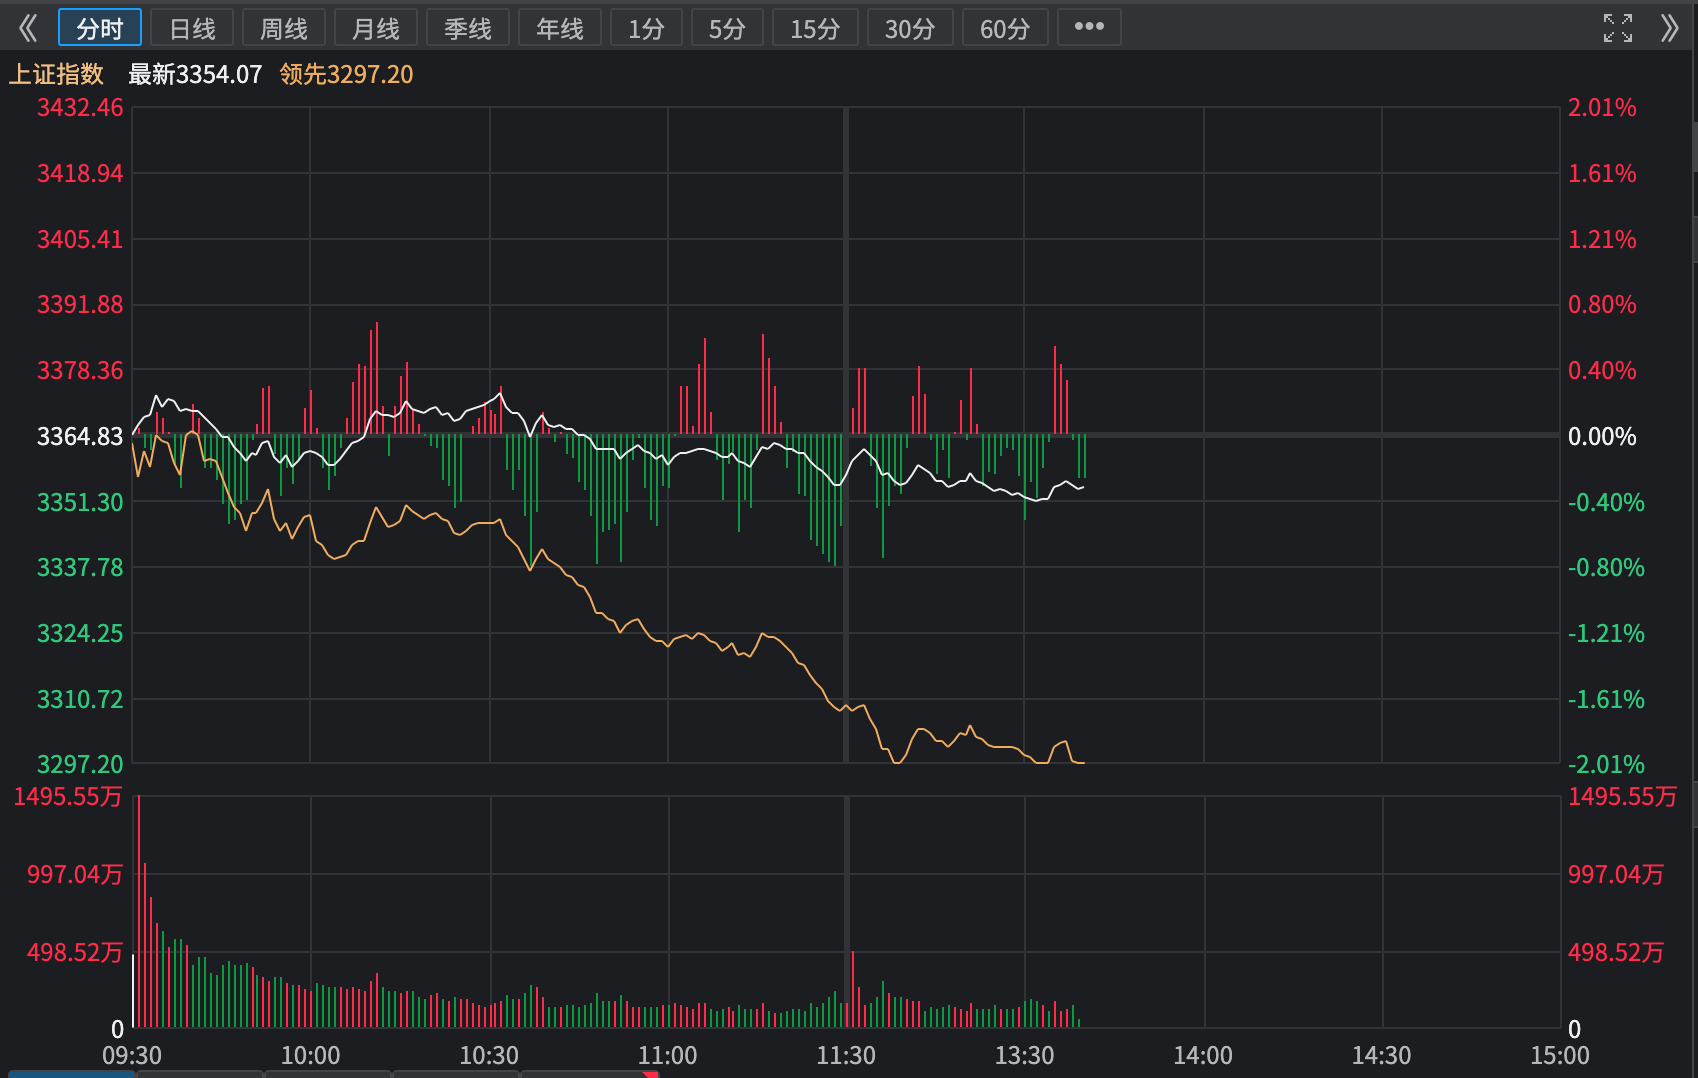This screenshot has height=1078, width=1698.
Task: Choose the 30分 period button
Action: (910, 28)
